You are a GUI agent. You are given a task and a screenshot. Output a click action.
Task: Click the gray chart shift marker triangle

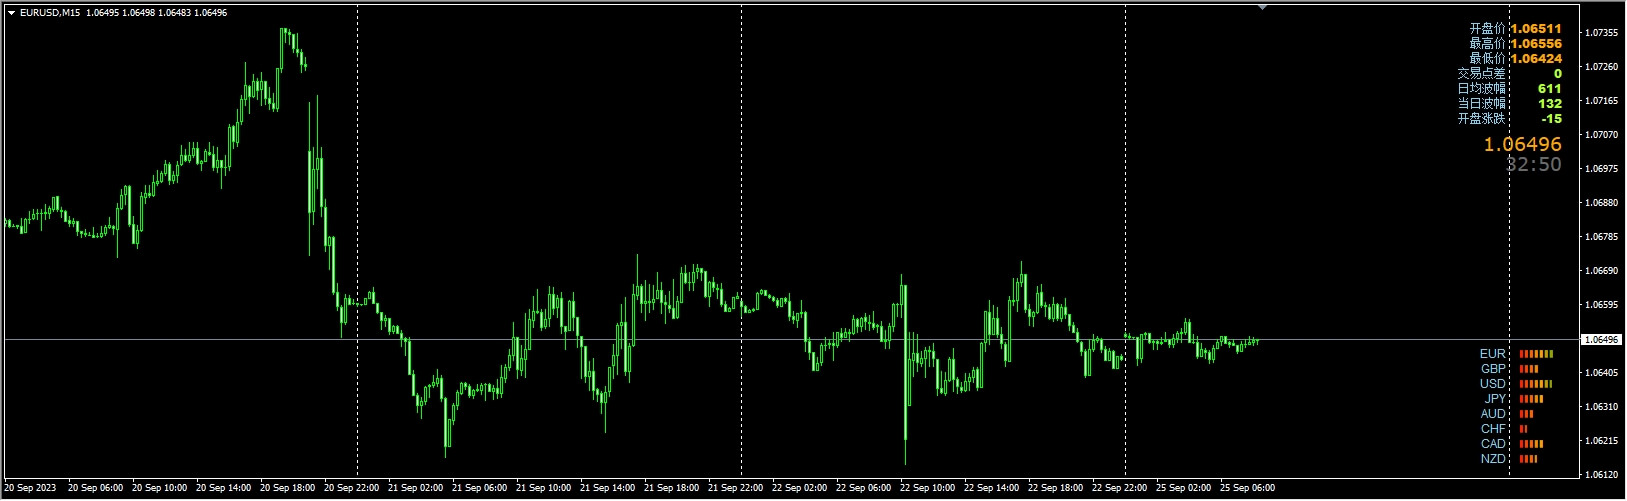coord(1262,7)
